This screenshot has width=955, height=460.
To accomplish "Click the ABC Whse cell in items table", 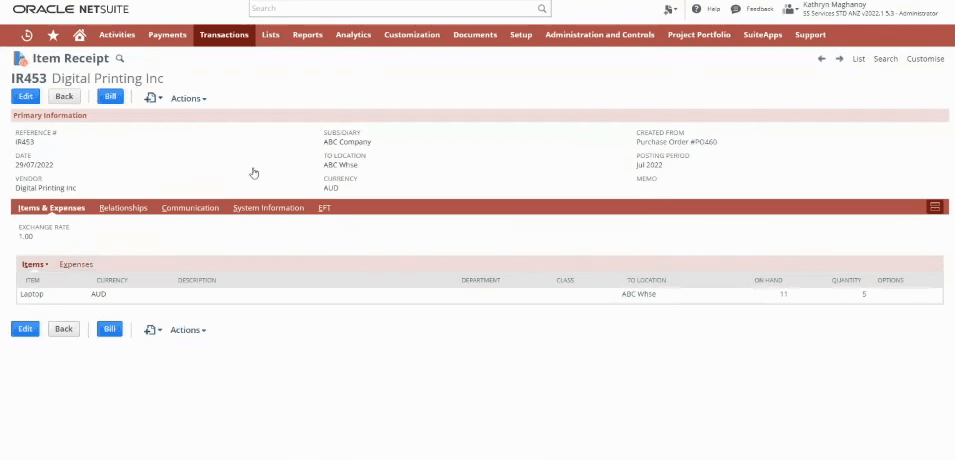I will pyautogui.click(x=639, y=294).
